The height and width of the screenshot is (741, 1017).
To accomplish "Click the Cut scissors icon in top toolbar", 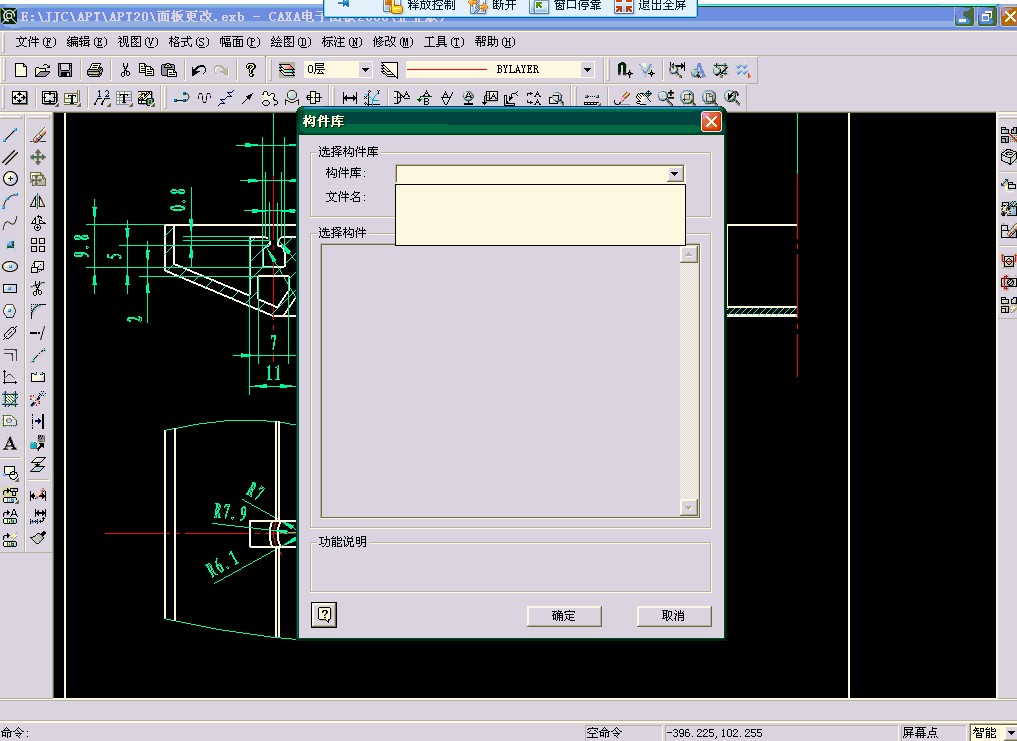I will click(x=125, y=70).
